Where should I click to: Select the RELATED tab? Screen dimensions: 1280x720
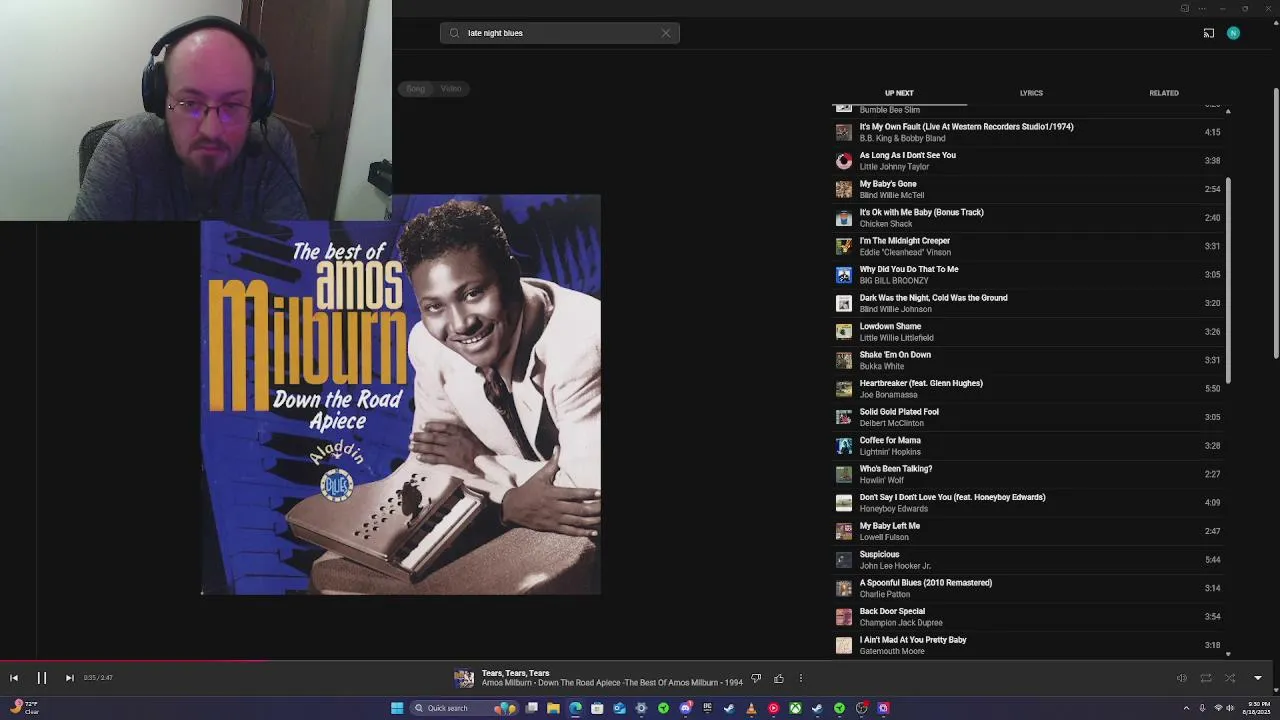coord(1164,93)
